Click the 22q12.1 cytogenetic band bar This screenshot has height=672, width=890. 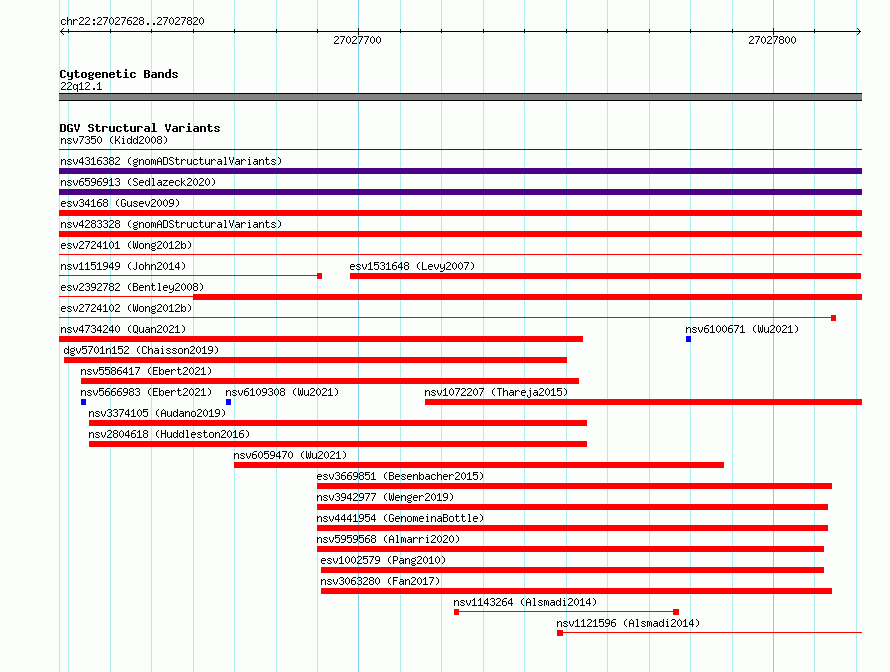pyautogui.click(x=460, y=97)
